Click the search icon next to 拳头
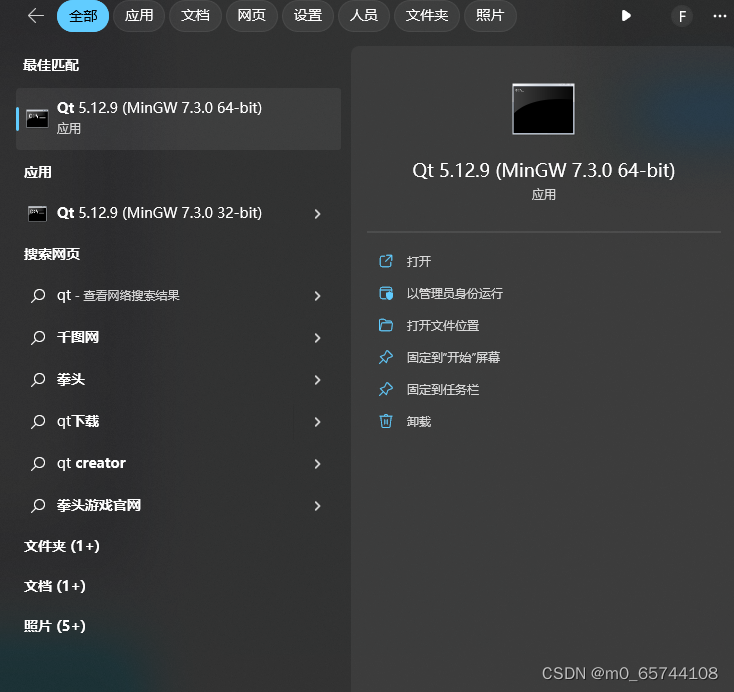 38,379
